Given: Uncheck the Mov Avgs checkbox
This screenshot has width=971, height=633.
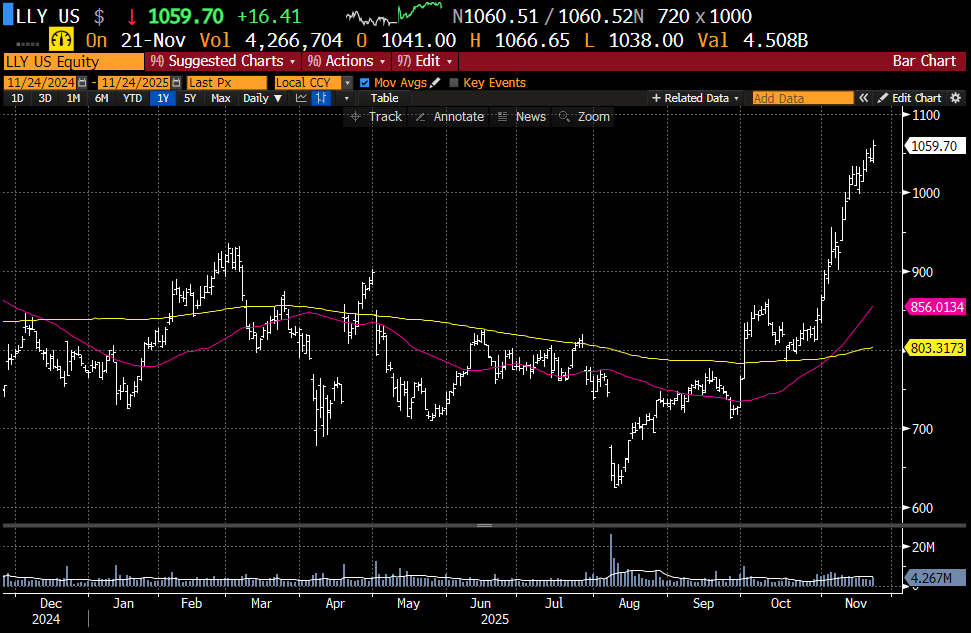Looking at the screenshot, I should click(x=364, y=82).
